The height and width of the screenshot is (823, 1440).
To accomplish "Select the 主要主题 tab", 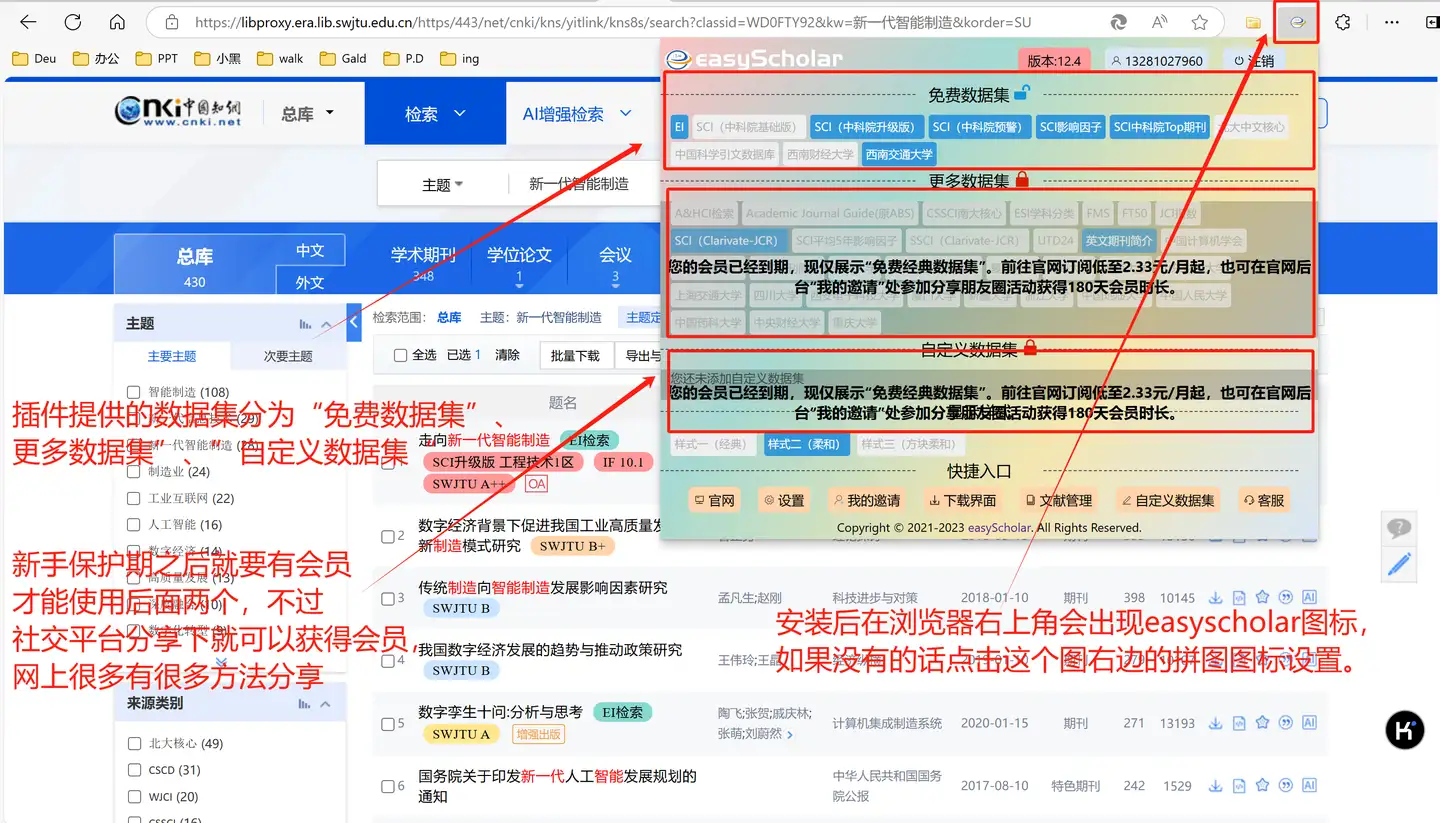I will tap(172, 356).
